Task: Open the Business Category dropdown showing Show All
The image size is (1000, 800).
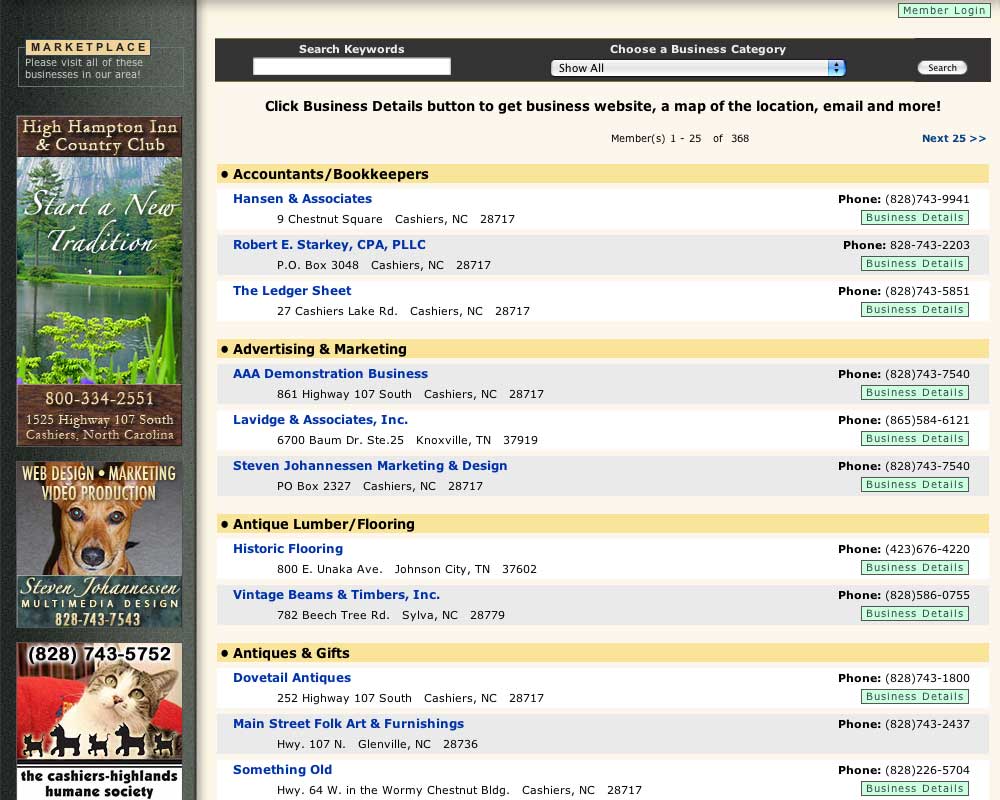Action: click(698, 68)
